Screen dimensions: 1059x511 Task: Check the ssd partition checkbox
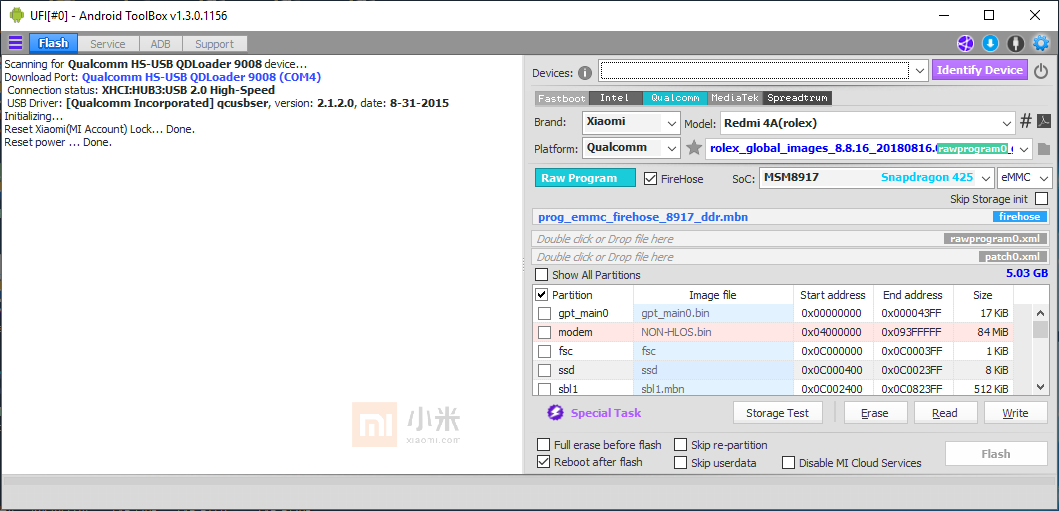(x=544, y=370)
